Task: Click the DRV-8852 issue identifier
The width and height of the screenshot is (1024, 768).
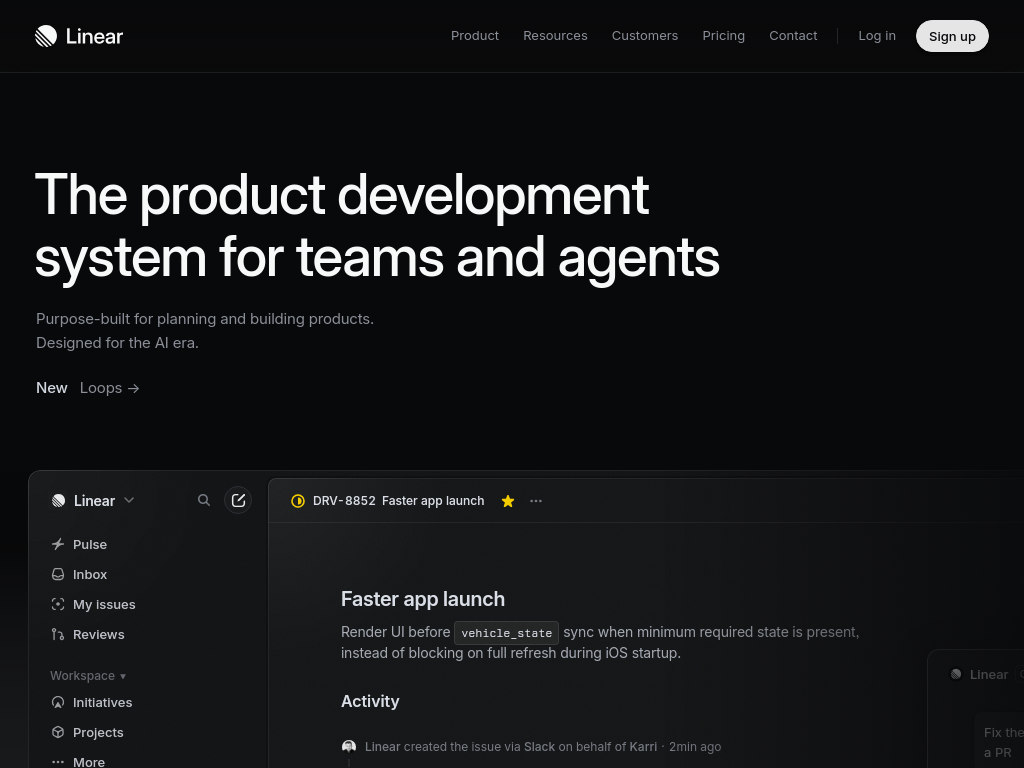Action: point(344,501)
